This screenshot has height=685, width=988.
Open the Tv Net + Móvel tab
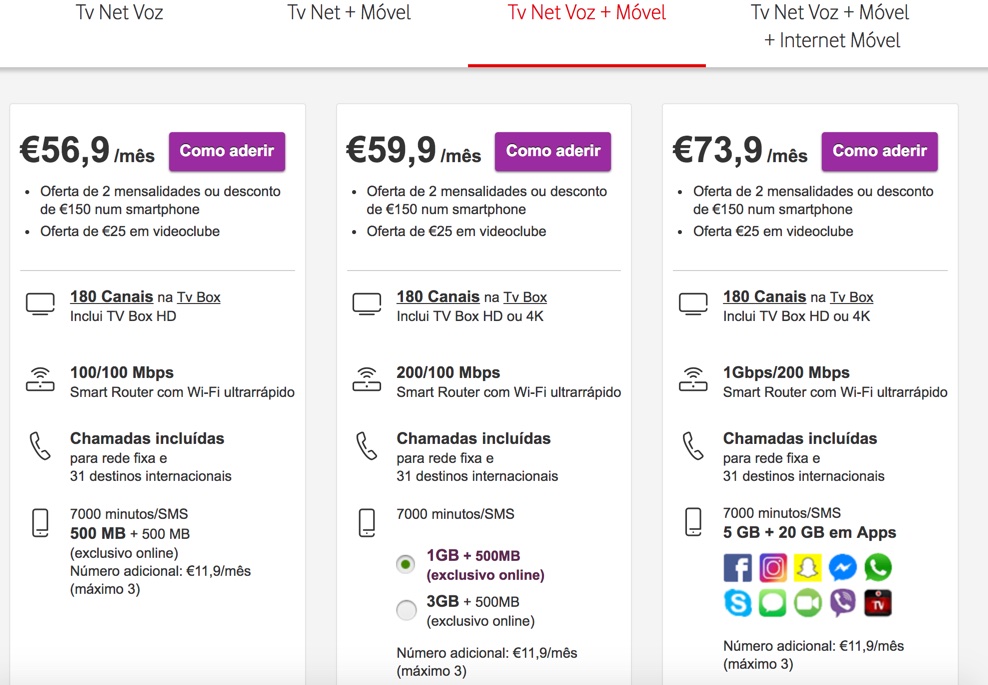pos(349,13)
